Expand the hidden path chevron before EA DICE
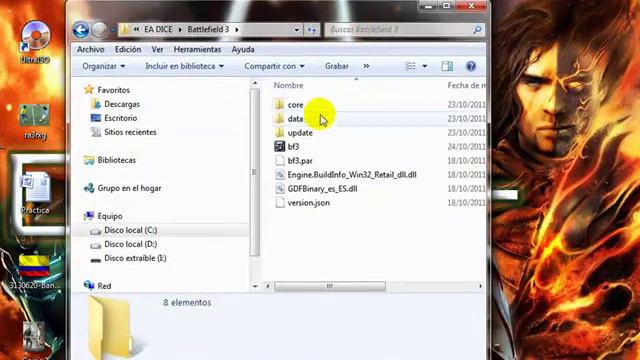Screen dimensions: 640x360 (136, 29)
